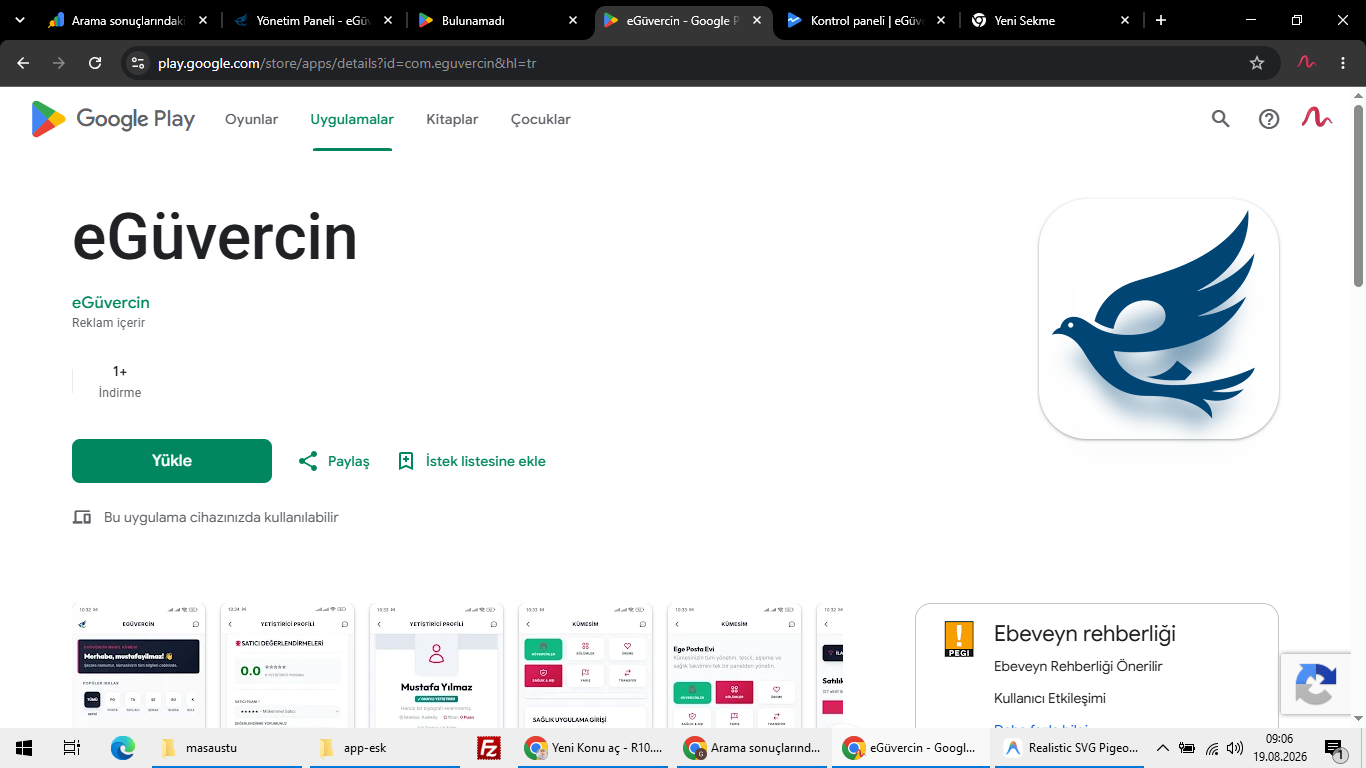Select the Uygulamalar tab

point(352,119)
